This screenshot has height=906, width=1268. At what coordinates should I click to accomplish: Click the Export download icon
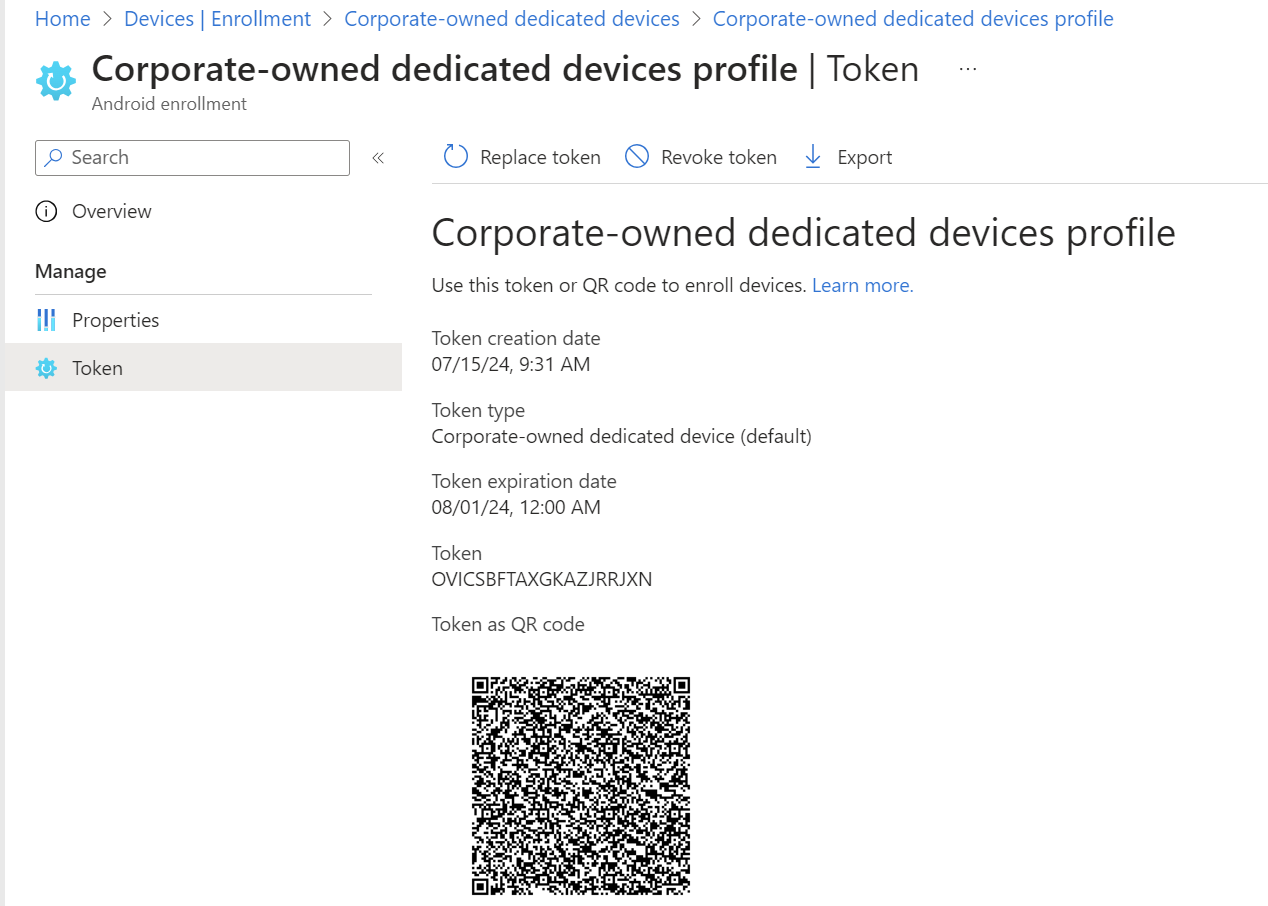812,156
